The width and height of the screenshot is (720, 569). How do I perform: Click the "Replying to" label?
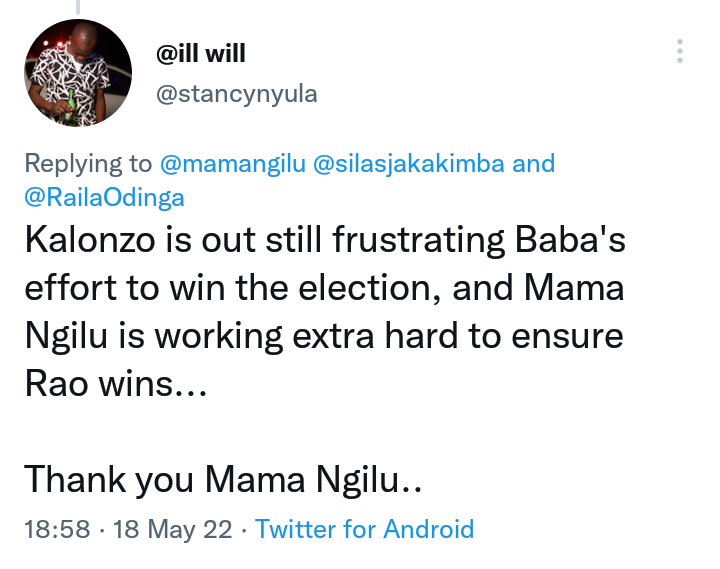[x=88, y=163]
